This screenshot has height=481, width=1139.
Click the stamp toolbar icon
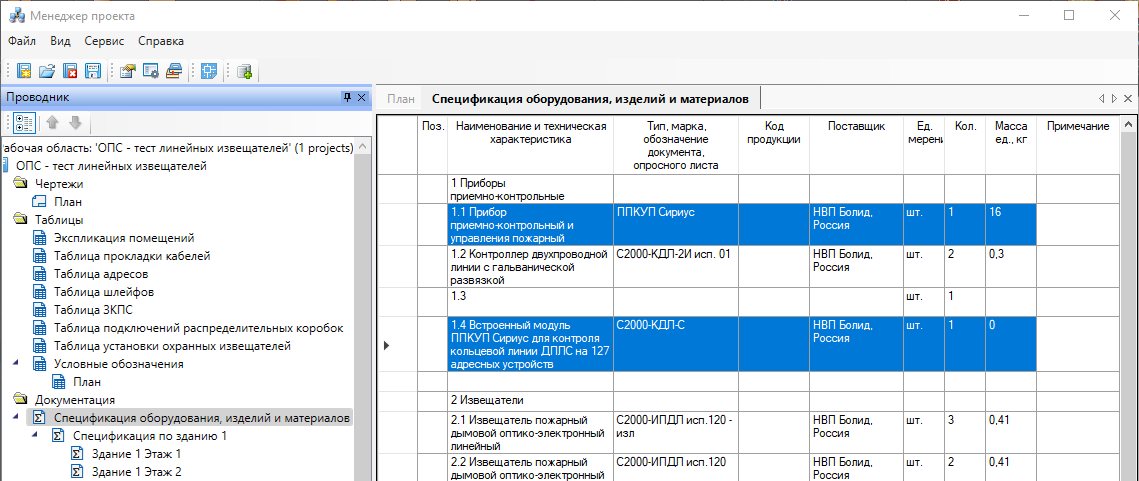pyautogui.click(x=174, y=71)
